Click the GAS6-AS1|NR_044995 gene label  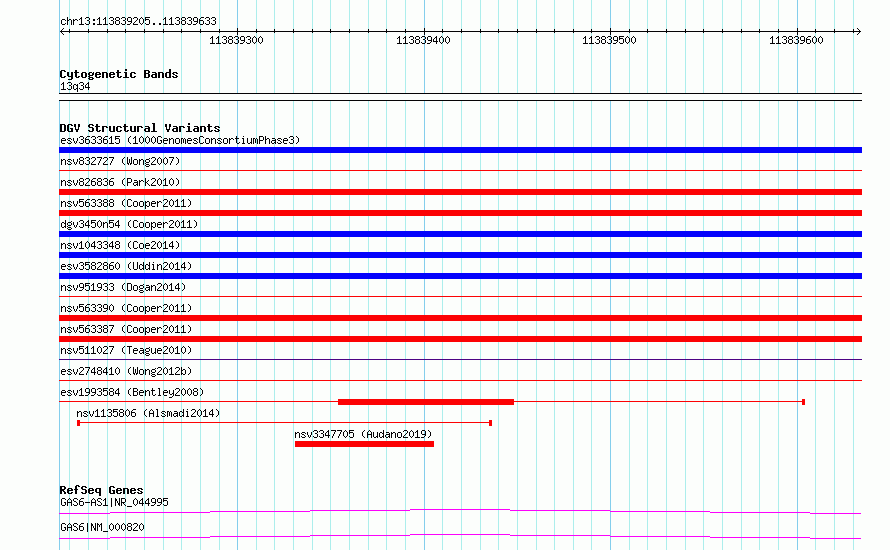pos(114,502)
